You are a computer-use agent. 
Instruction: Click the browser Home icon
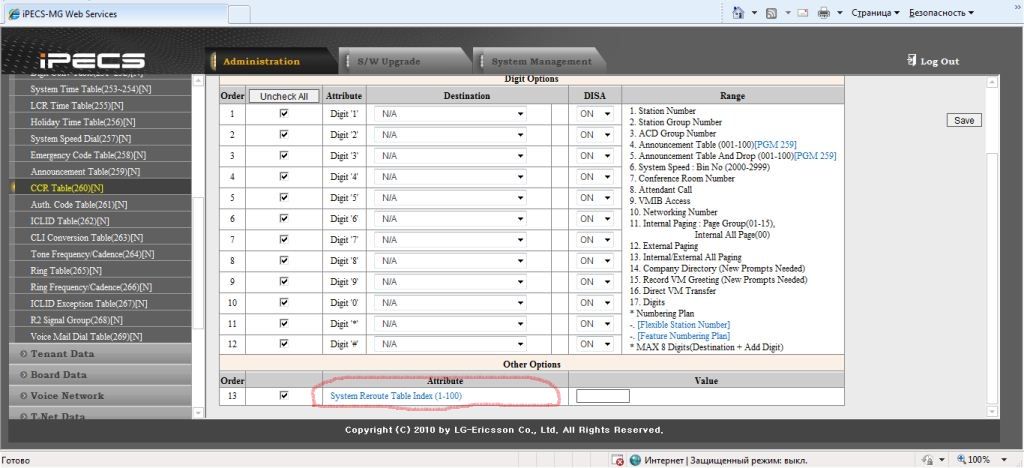coord(737,13)
